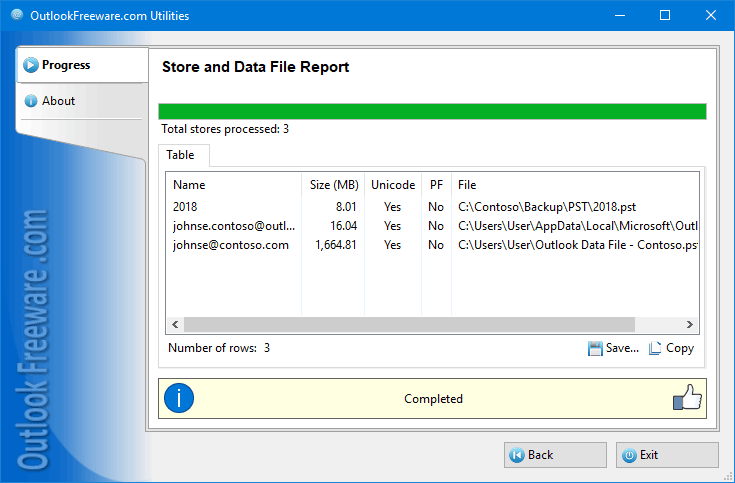Click the green progress bar
Image resolution: width=735 pixels, height=483 pixels.
432,112
